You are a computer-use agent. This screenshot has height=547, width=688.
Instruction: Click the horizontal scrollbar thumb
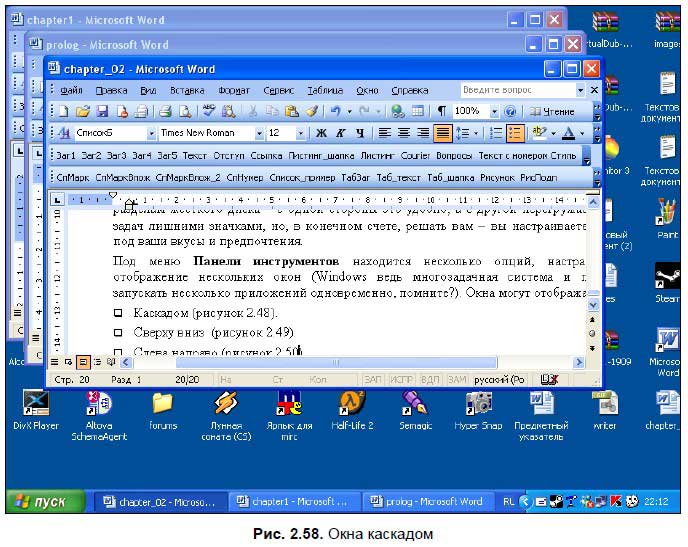tap(337, 362)
